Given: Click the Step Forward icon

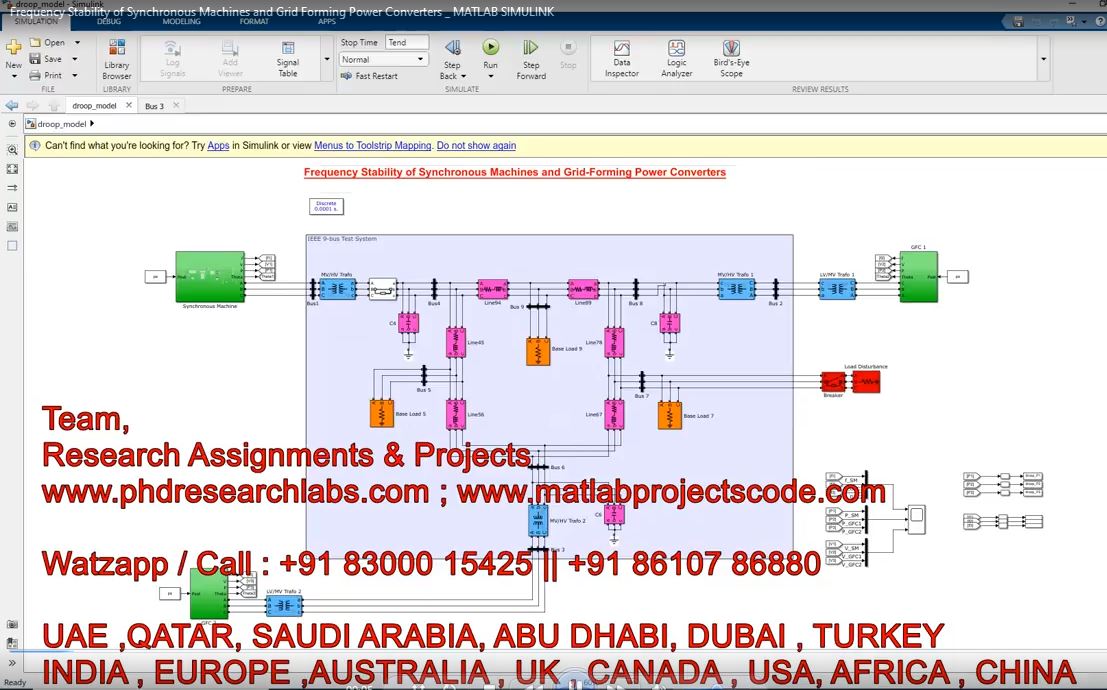Looking at the screenshot, I should tap(531, 48).
